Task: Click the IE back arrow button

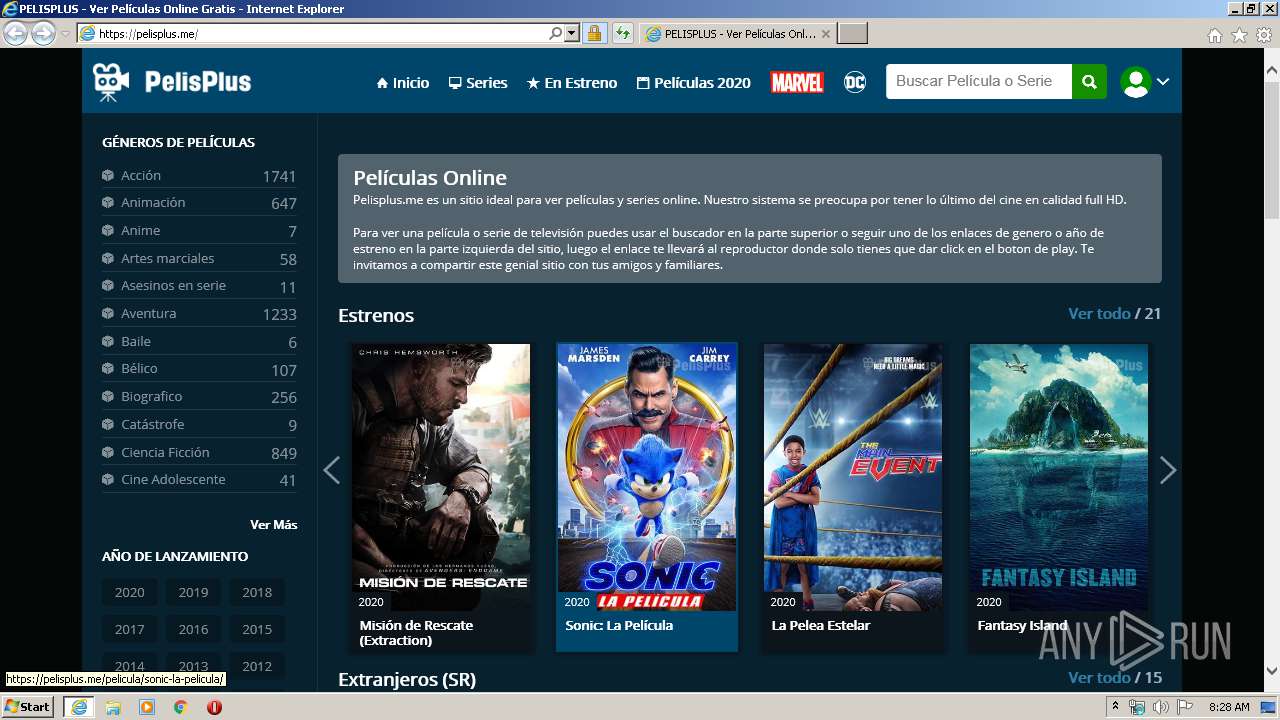Action: pyautogui.click(x=16, y=33)
